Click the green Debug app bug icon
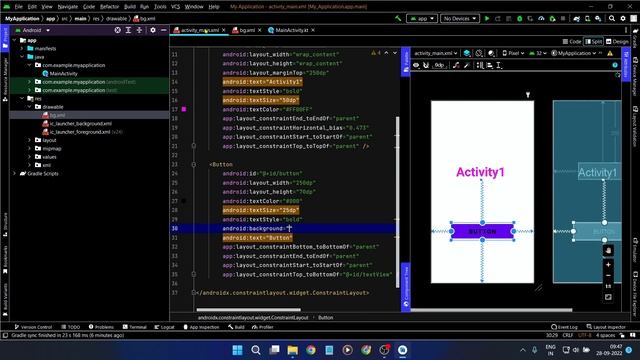 click(x=520, y=18)
